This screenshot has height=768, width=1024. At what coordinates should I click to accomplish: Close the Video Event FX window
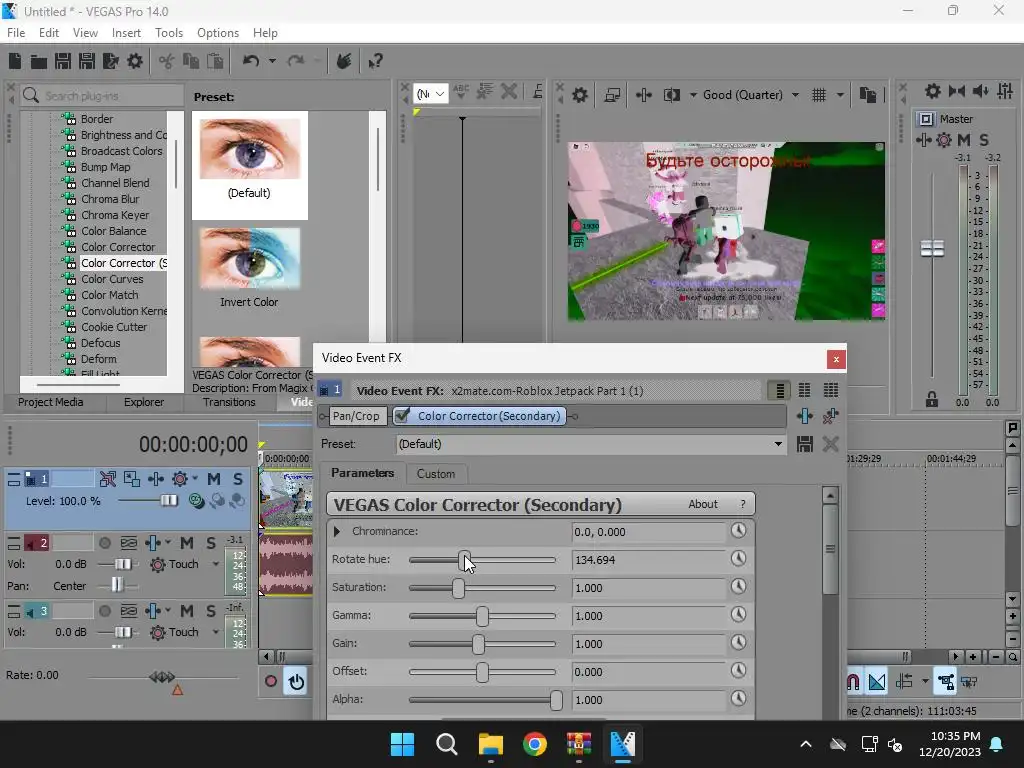[x=836, y=359]
